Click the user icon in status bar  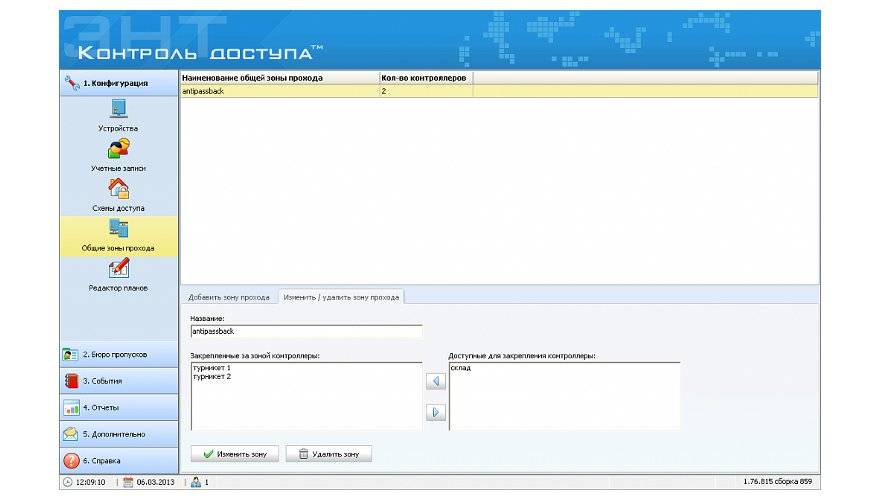[x=197, y=482]
